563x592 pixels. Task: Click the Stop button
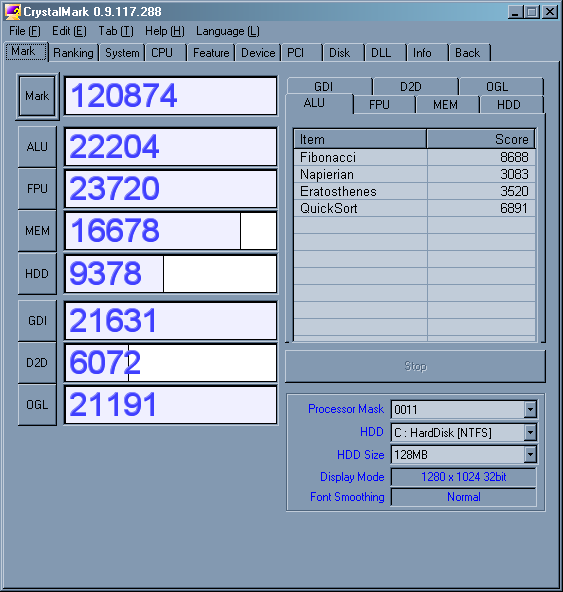415,366
